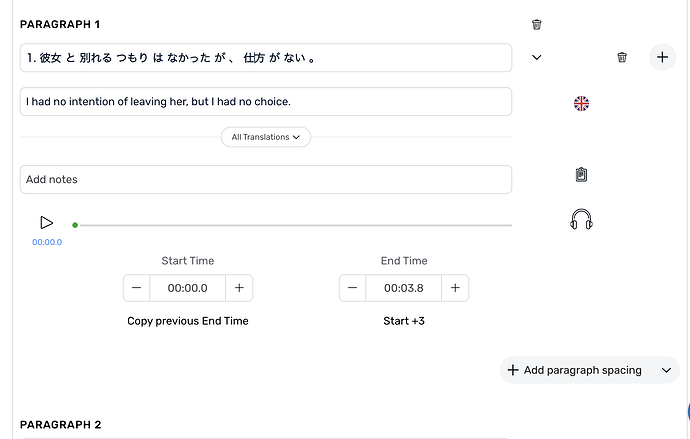Screen dimensions: 690x439
Task: Click the audio progress track
Action: pos(296,225)
